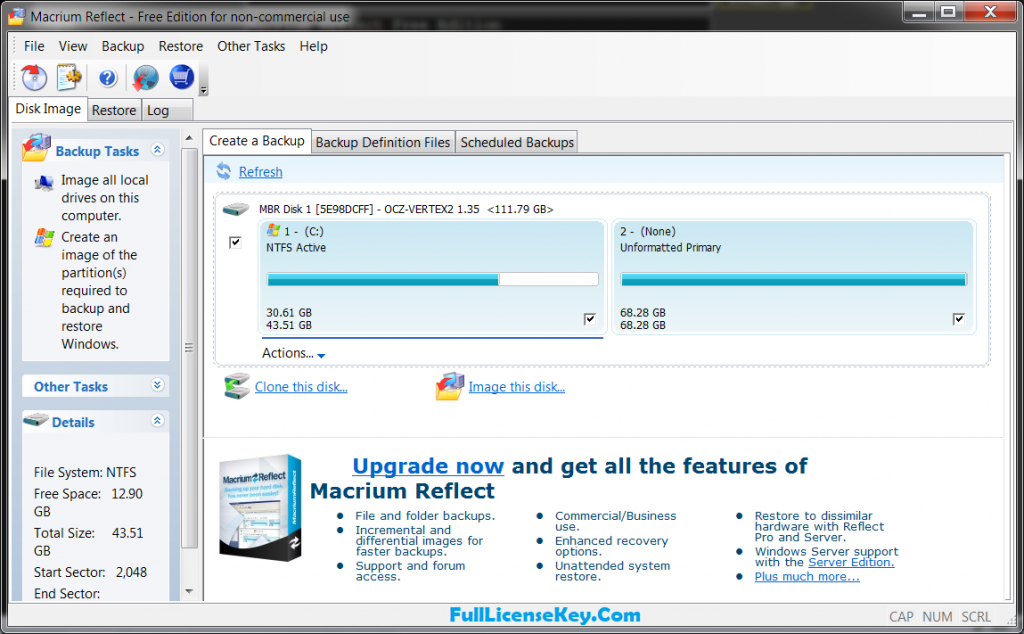Collapse the Details panel chevron

157,420
